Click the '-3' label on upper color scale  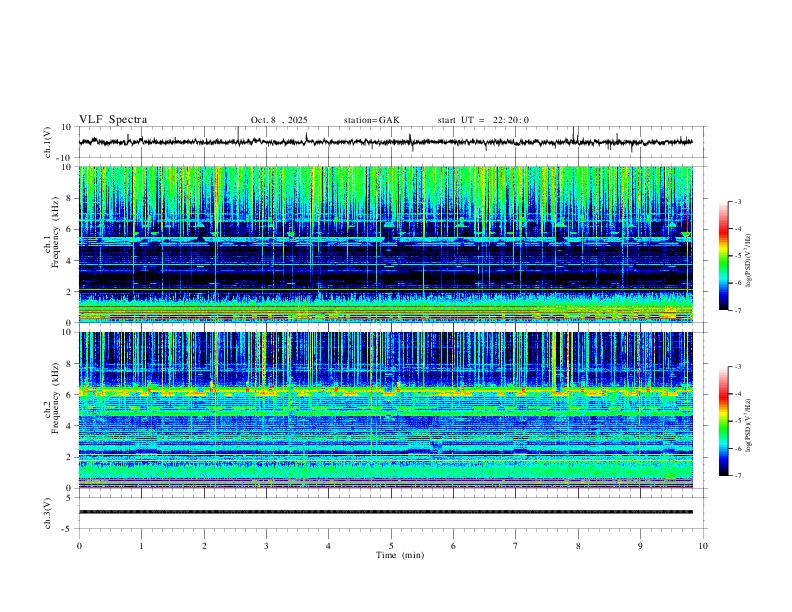click(738, 201)
